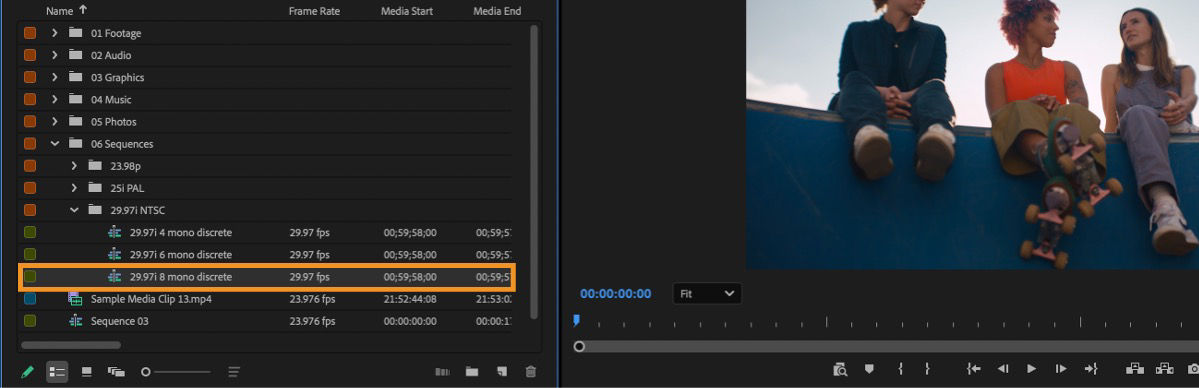Image resolution: width=1199 pixels, height=388 pixels.
Task: Click the blue playhead marker on ruler
Action: point(577,321)
